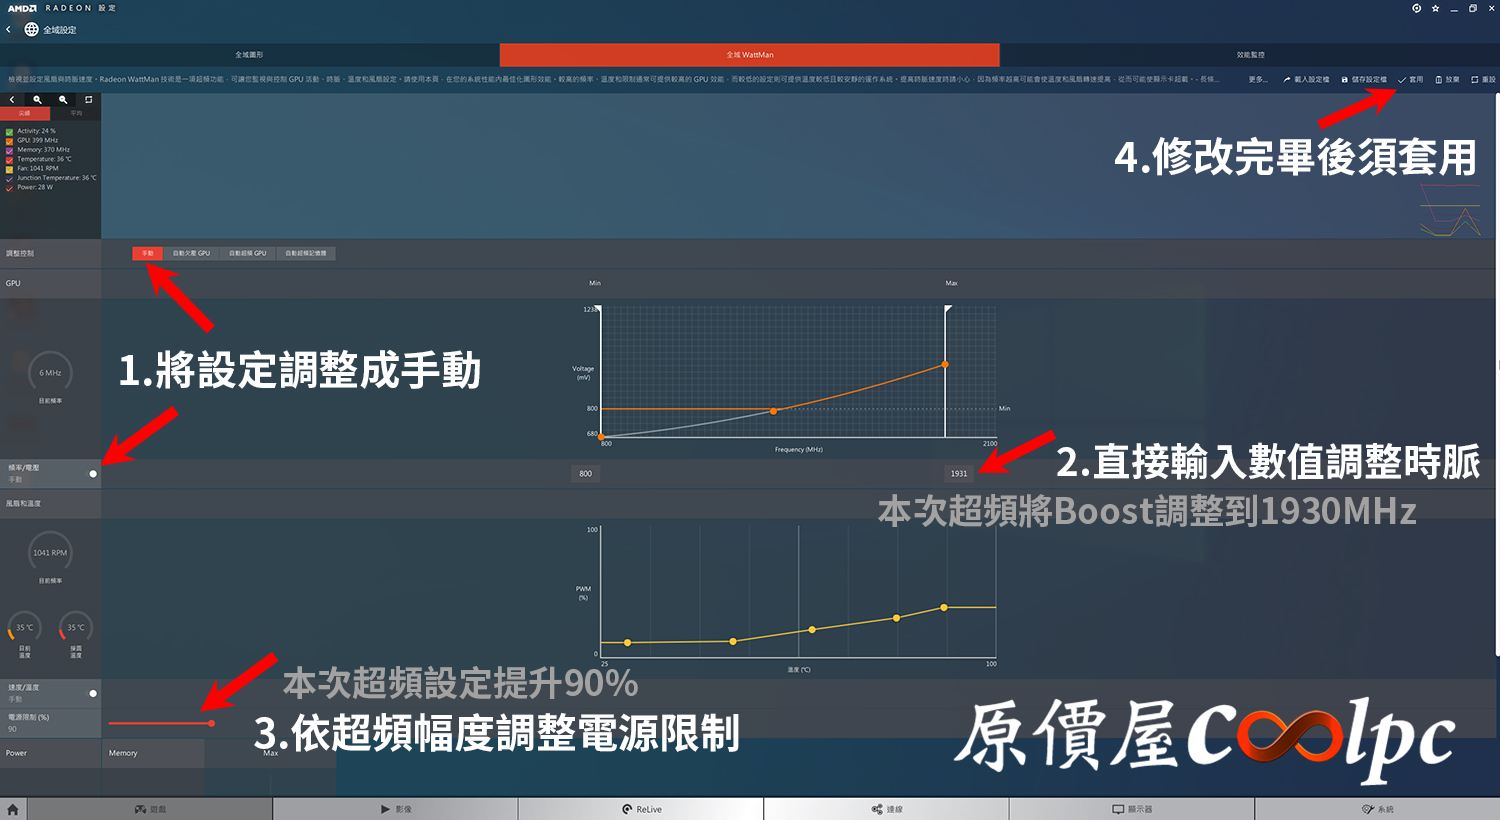1500x820 pixels.
Task: Click the first fan curve point
Action: (x=628, y=642)
